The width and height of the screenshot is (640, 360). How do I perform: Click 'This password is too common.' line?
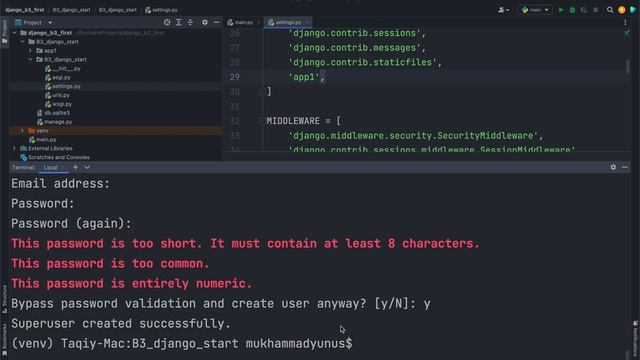point(110,264)
